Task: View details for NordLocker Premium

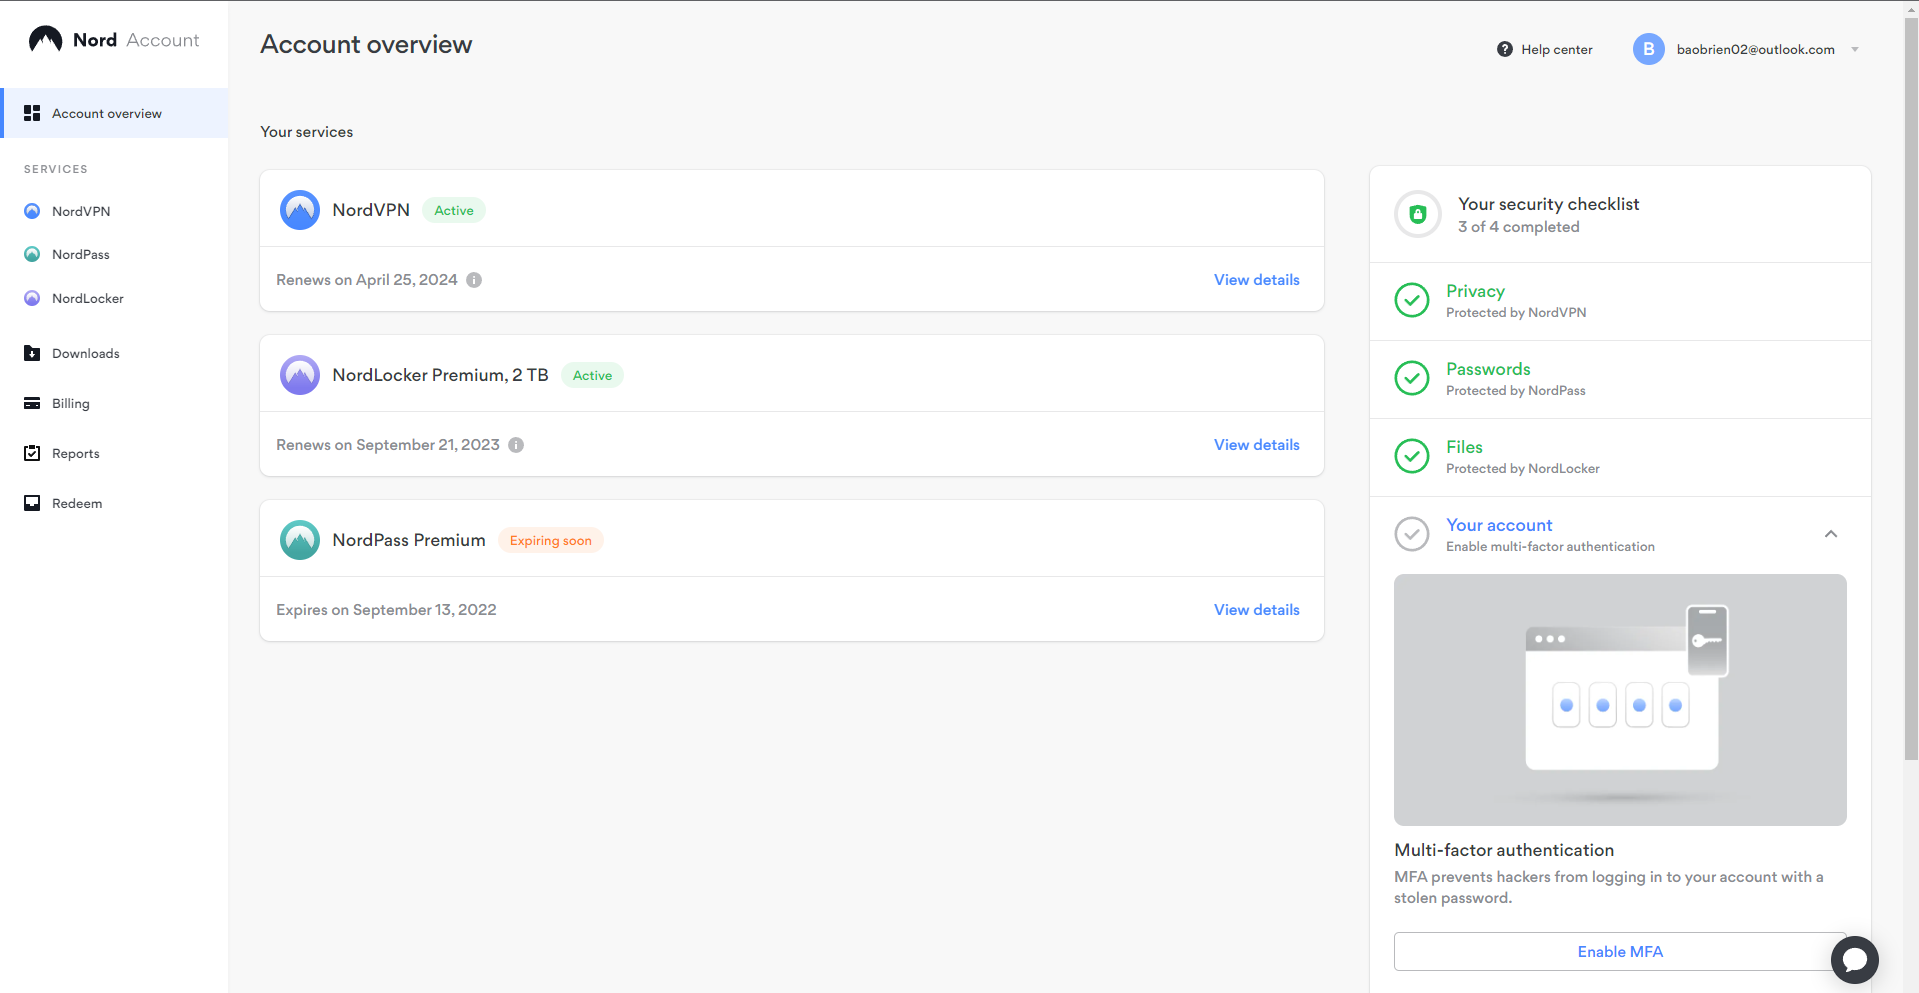Action: (x=1257, y=445)
